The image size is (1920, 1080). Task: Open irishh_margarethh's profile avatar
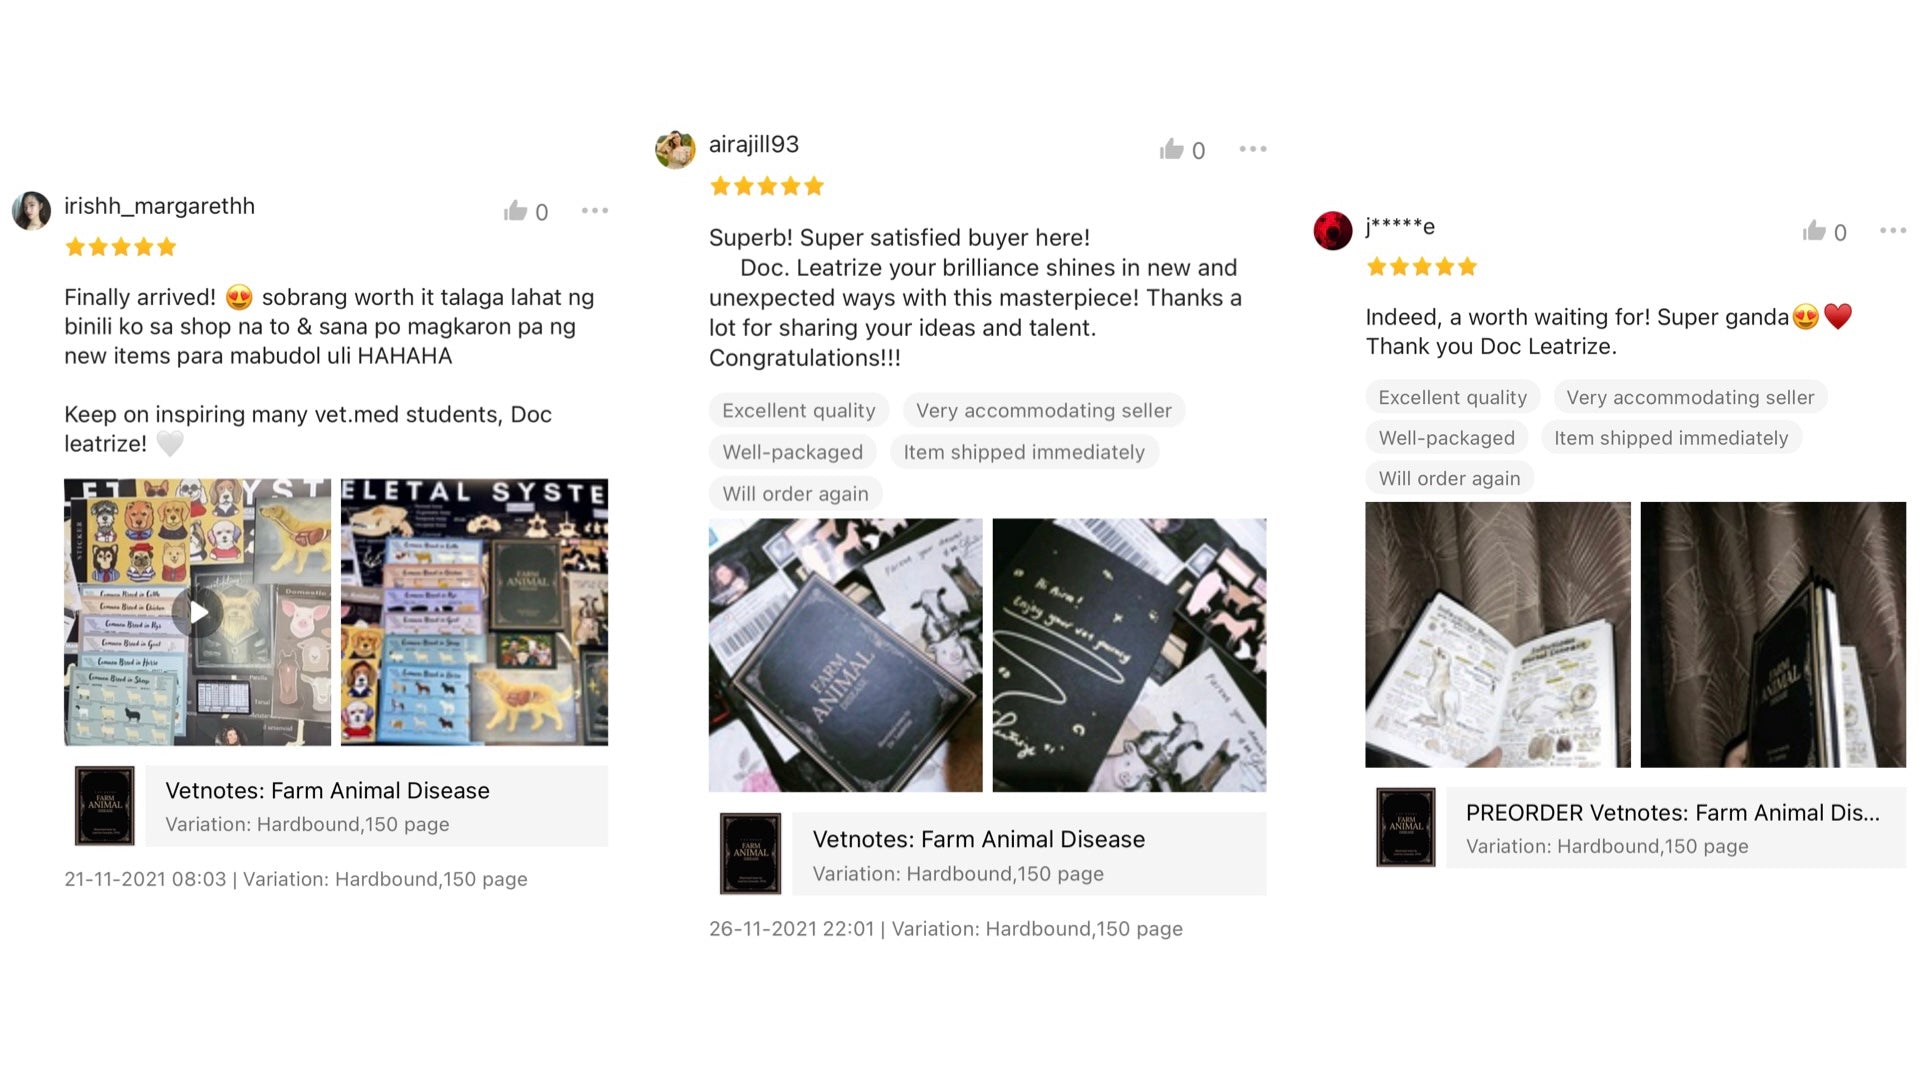click(31, 211)
